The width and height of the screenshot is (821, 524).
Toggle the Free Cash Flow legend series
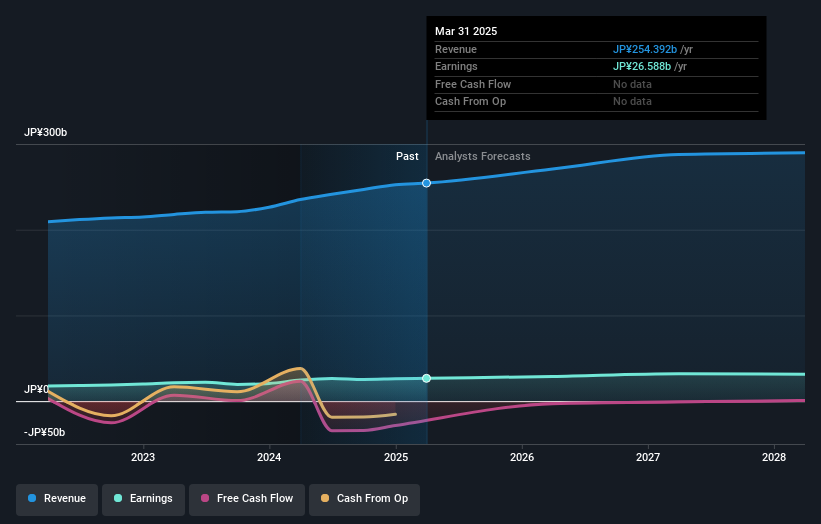(x=247, y=499)
